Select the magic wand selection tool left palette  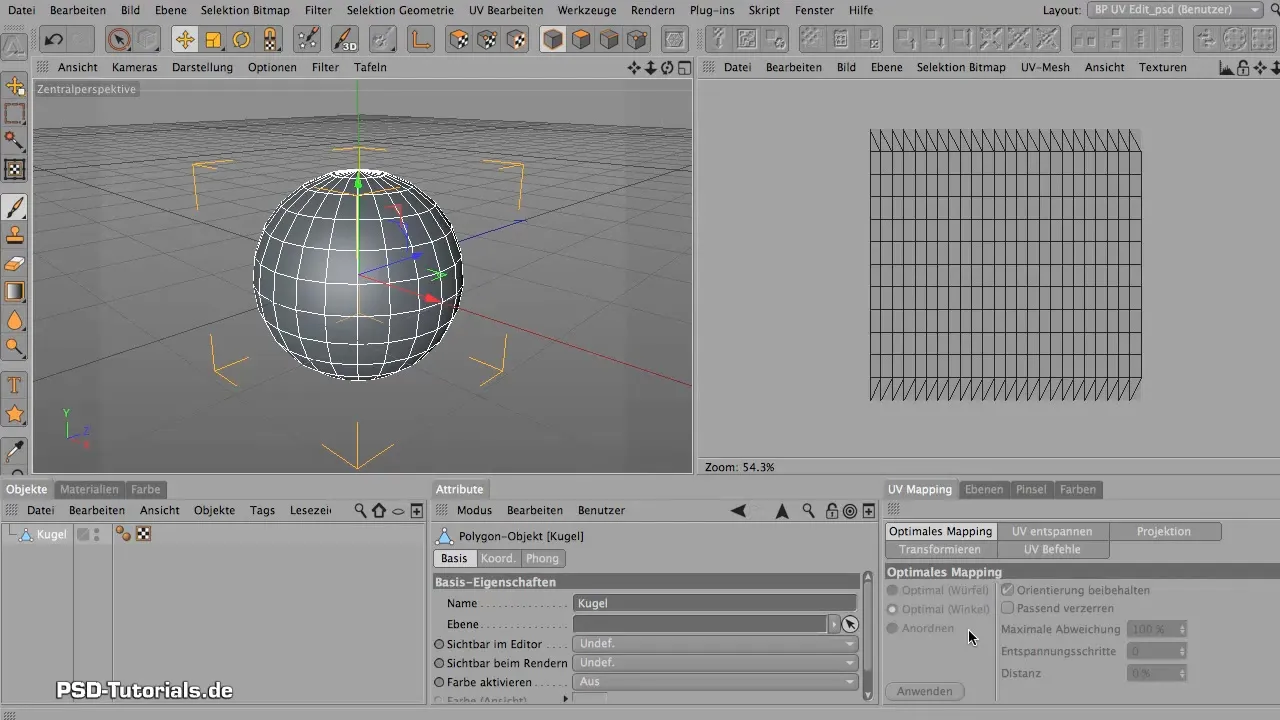(15, 141)
